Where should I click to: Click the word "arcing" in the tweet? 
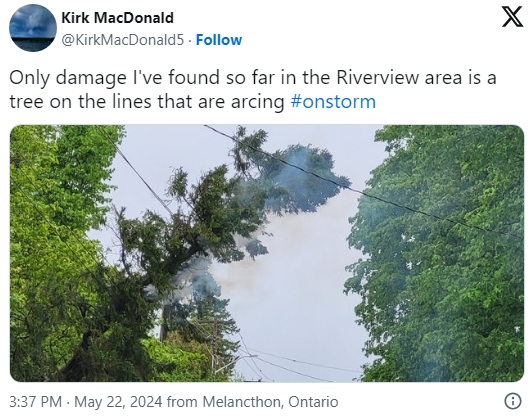pyautogui.click(x=257, y=102)
